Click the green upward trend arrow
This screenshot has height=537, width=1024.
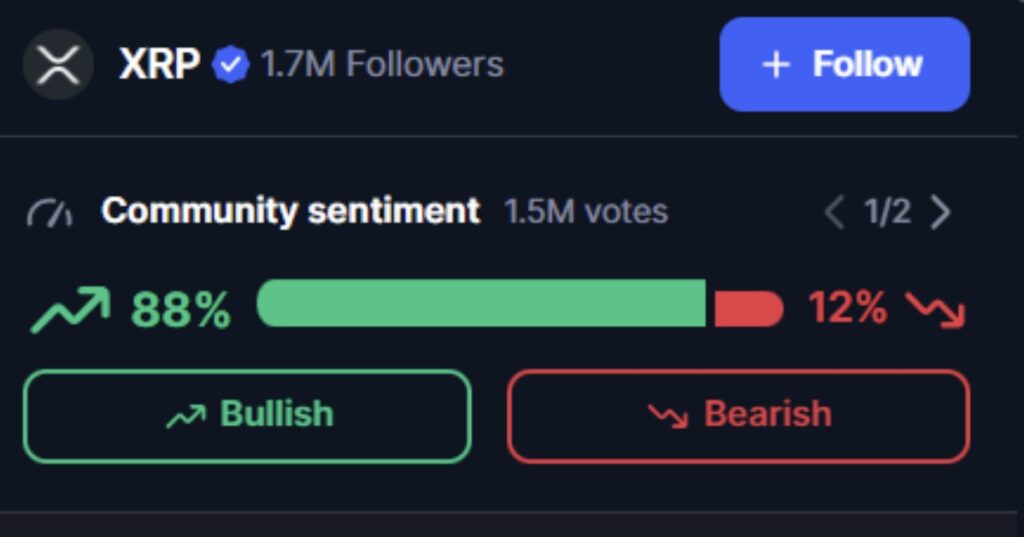tap(70, 309)
